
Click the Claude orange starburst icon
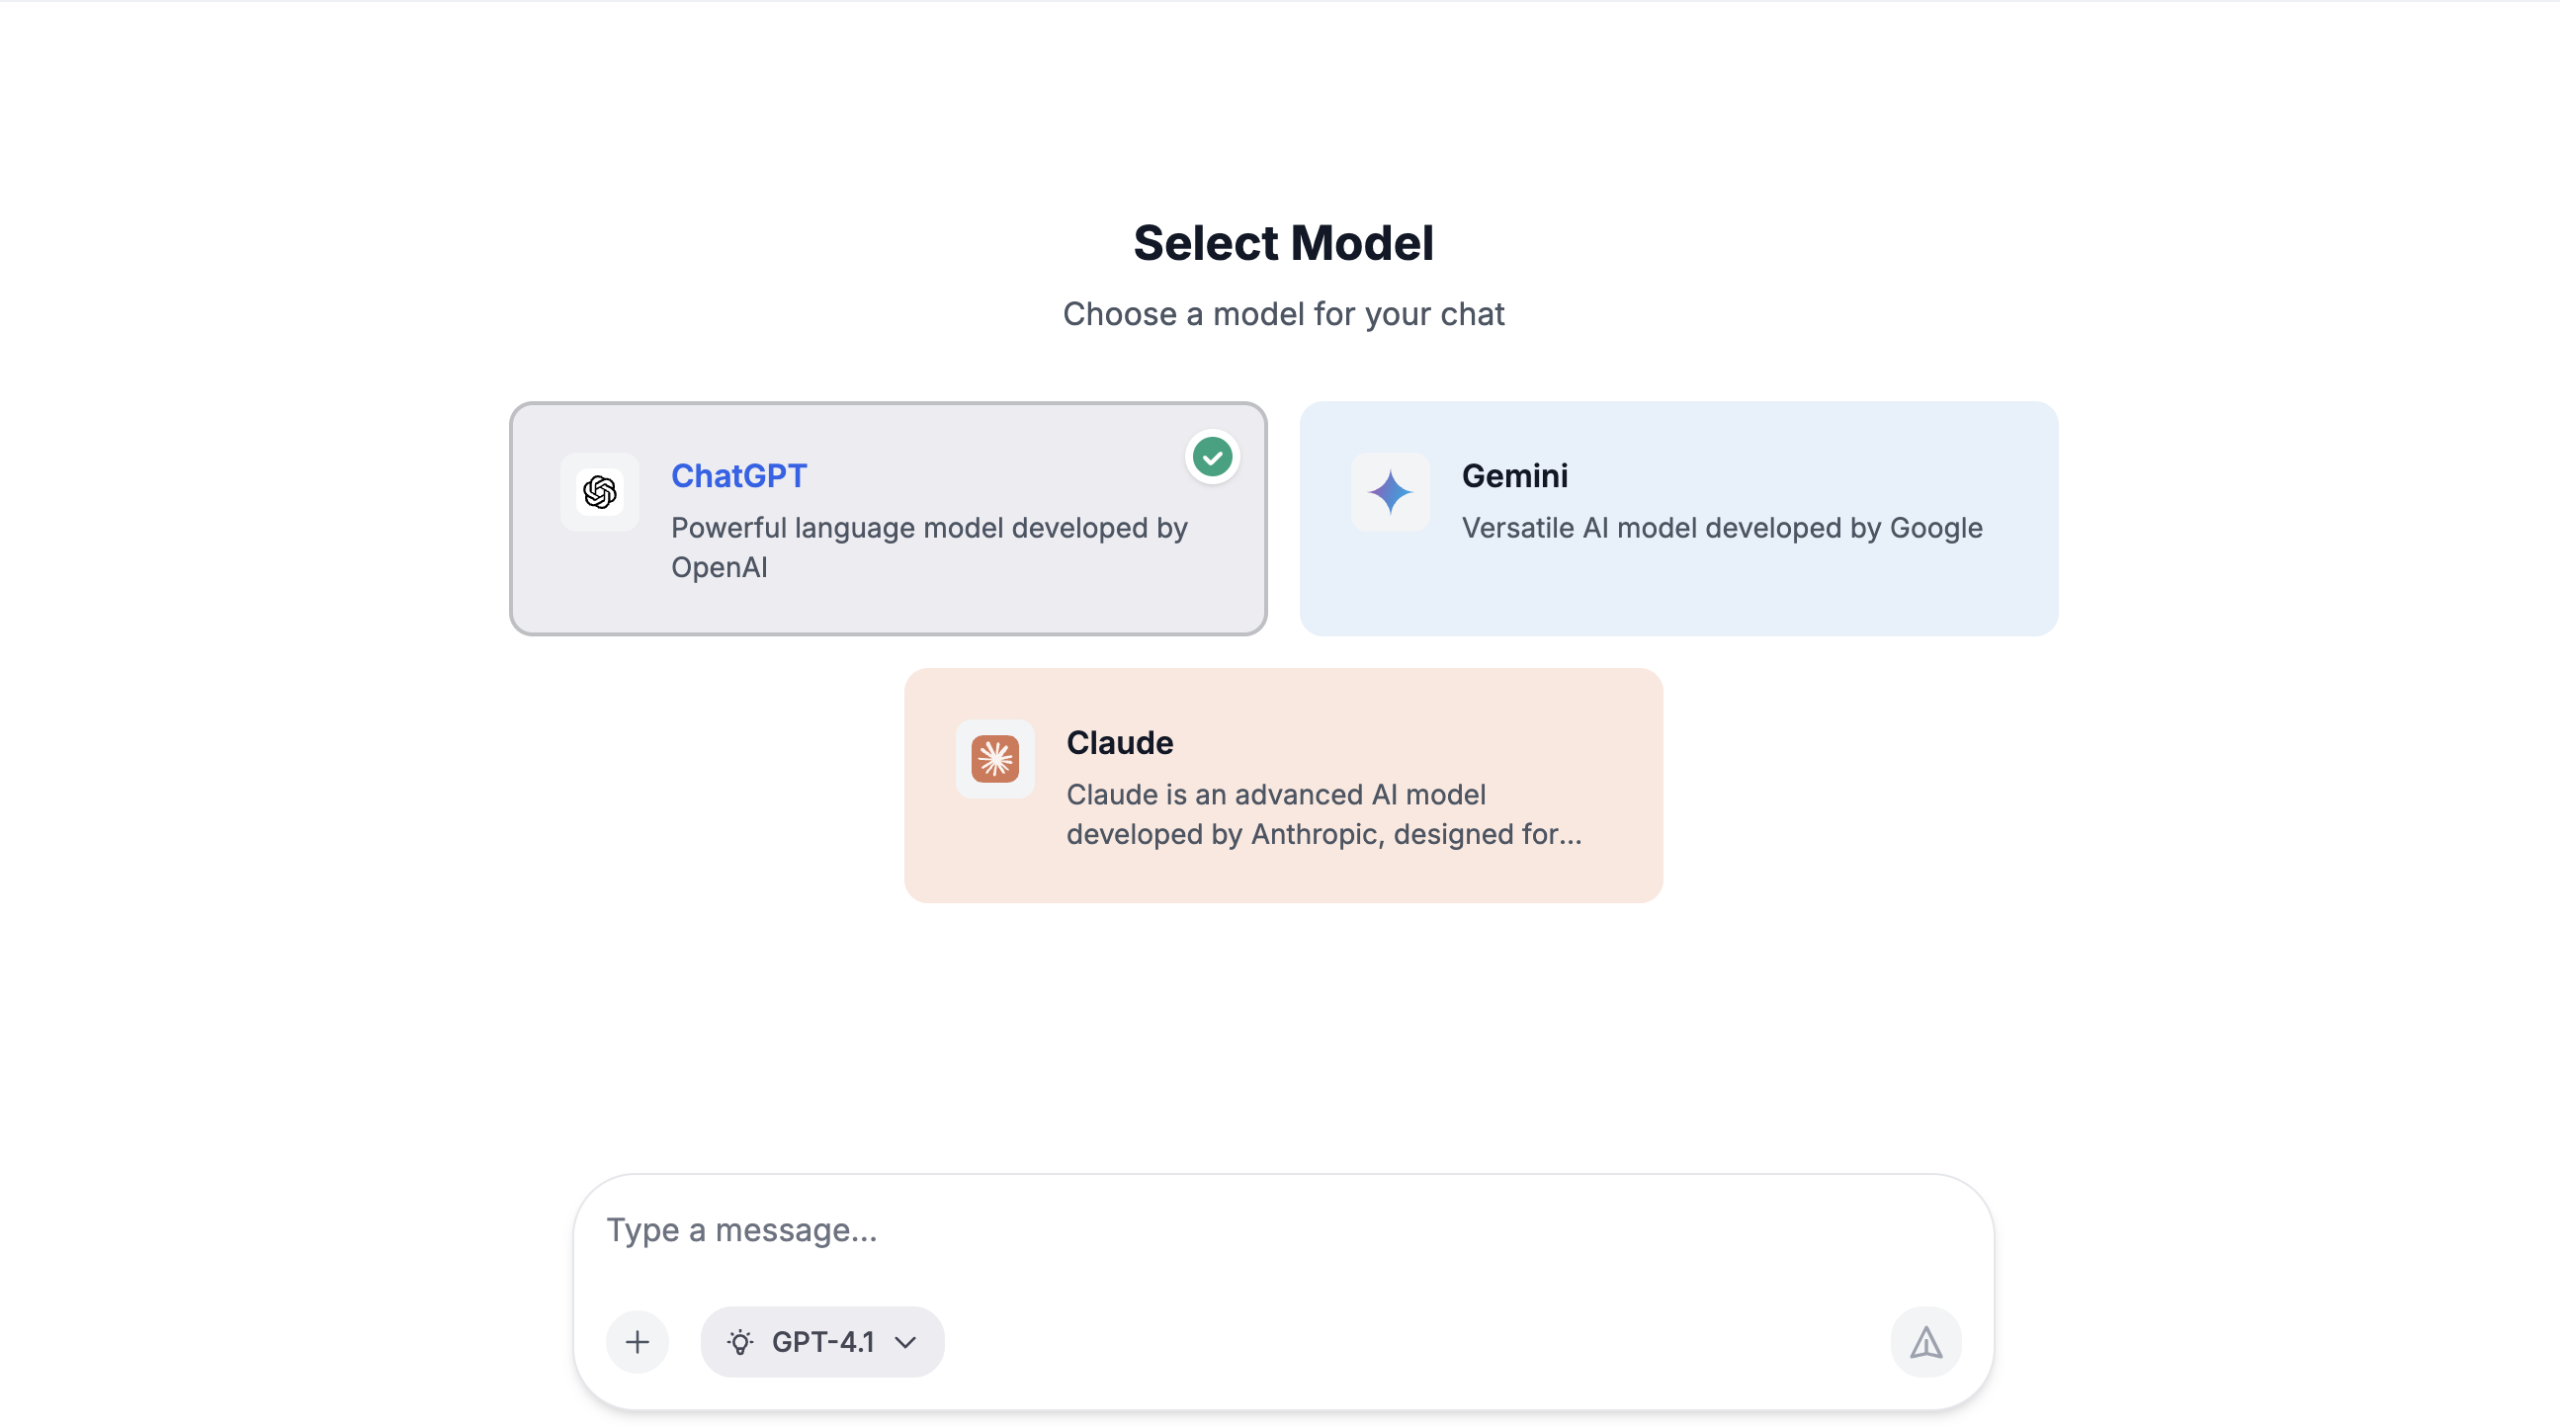[994, 759]
